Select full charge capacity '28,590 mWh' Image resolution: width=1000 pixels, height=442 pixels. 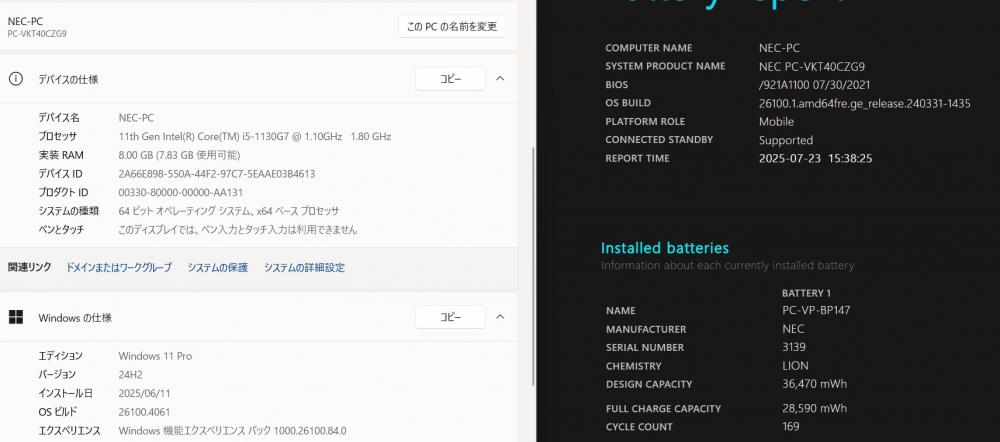(814, 408)
